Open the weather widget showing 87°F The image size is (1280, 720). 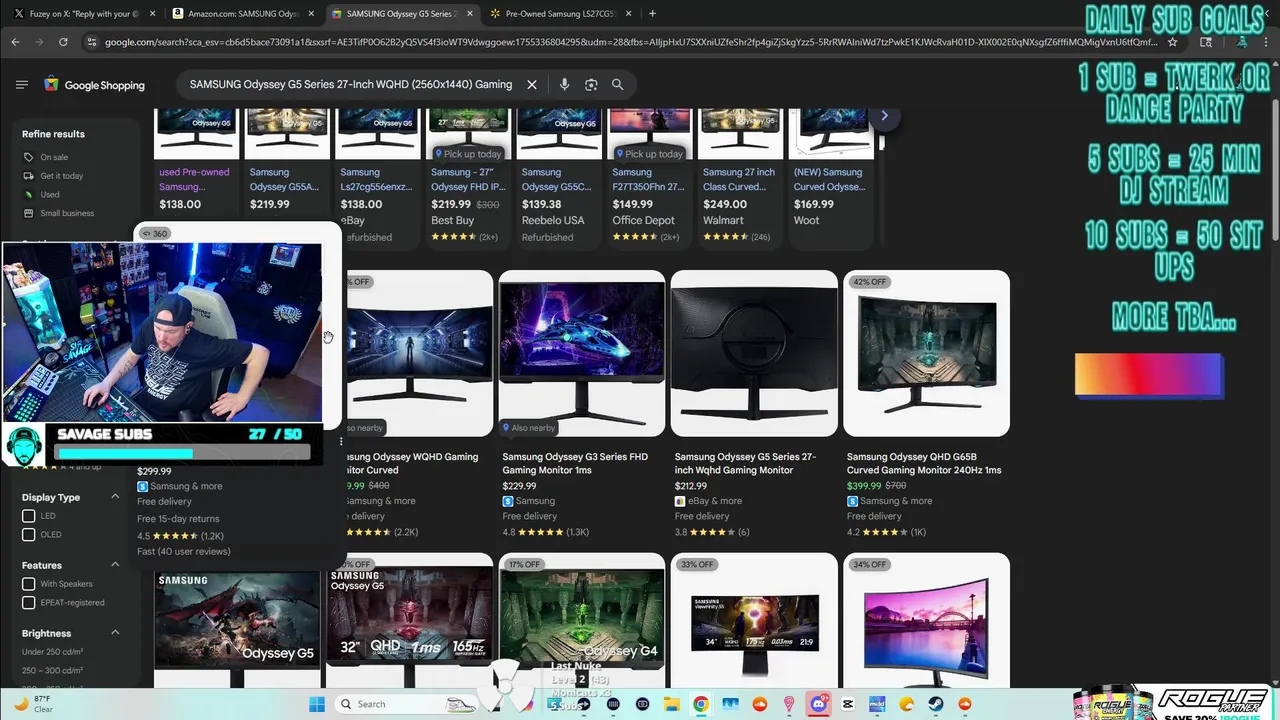[x=33, y=704]
